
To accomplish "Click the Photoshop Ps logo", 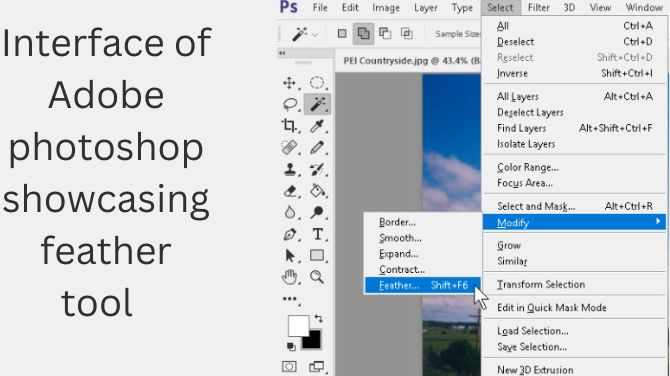I will tap(288, 7).
